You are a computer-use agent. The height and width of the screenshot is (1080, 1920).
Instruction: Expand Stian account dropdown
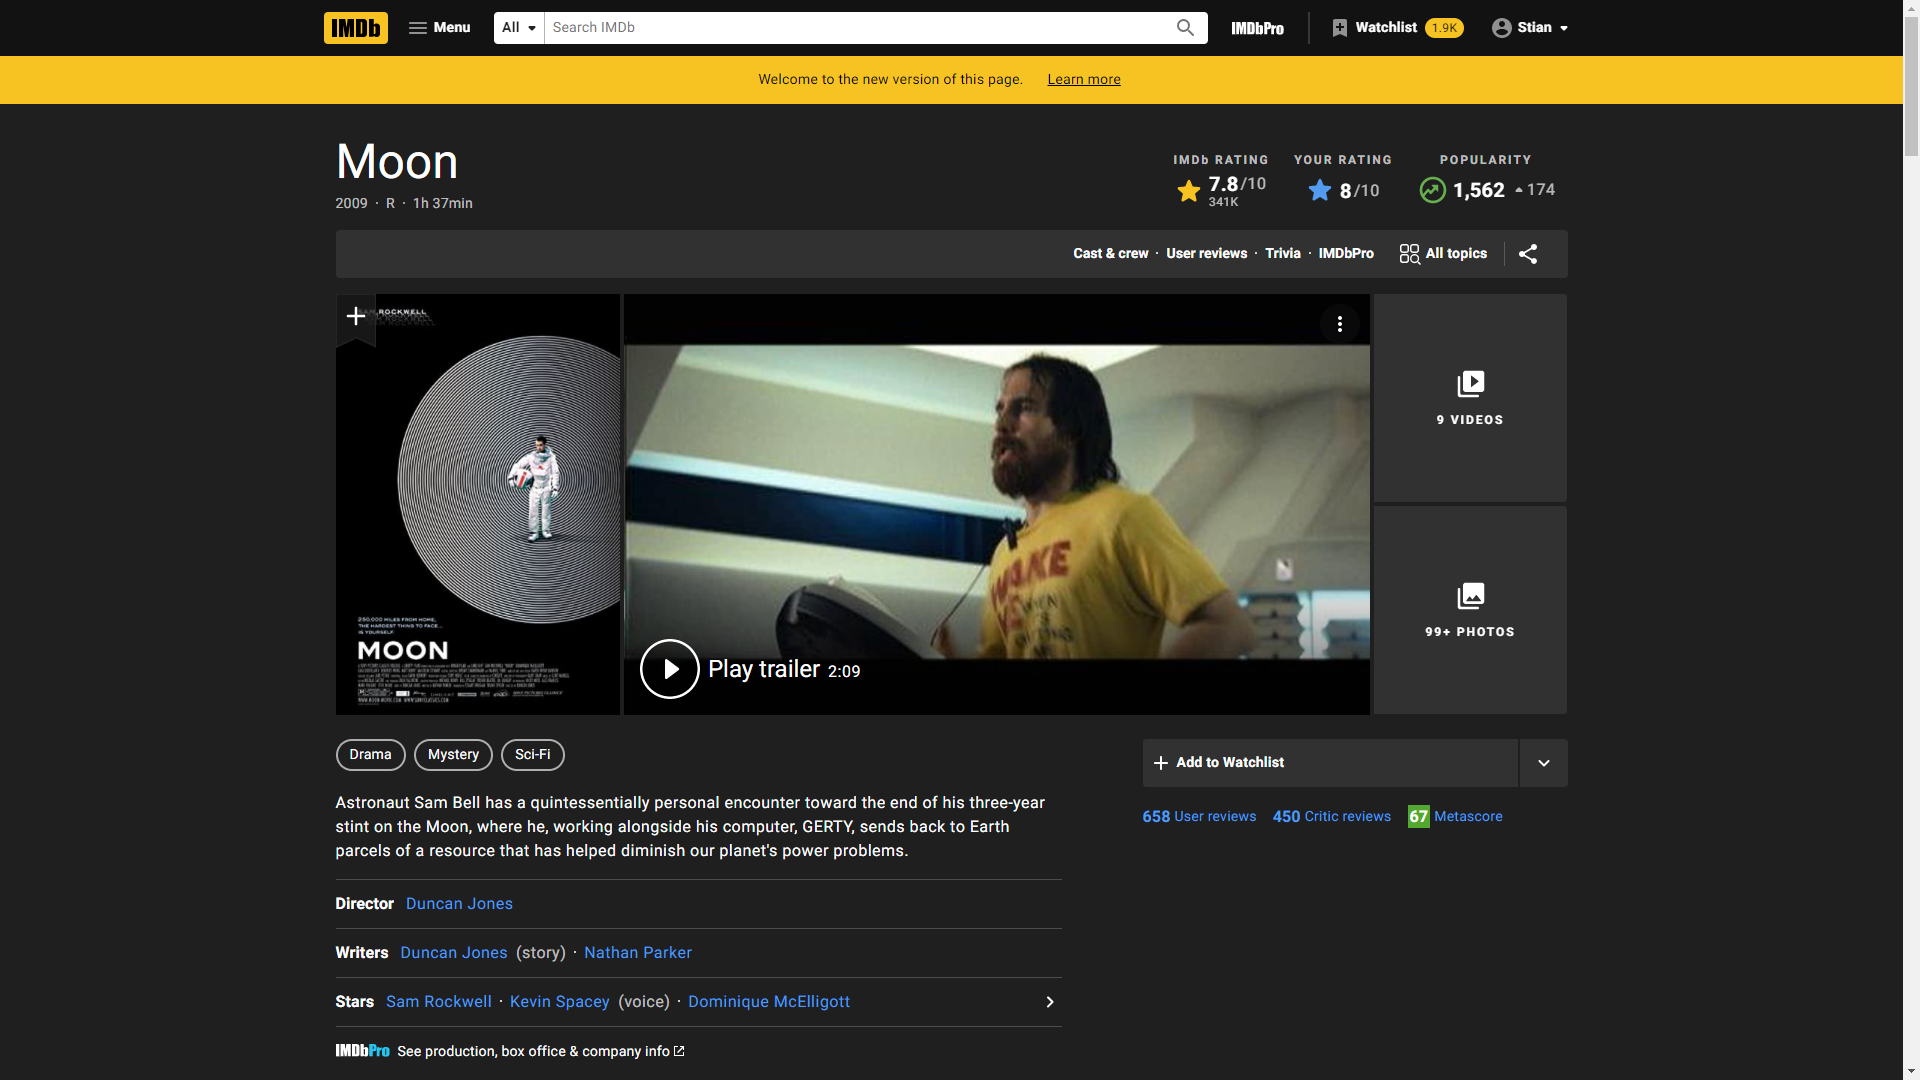(1530, 28)
